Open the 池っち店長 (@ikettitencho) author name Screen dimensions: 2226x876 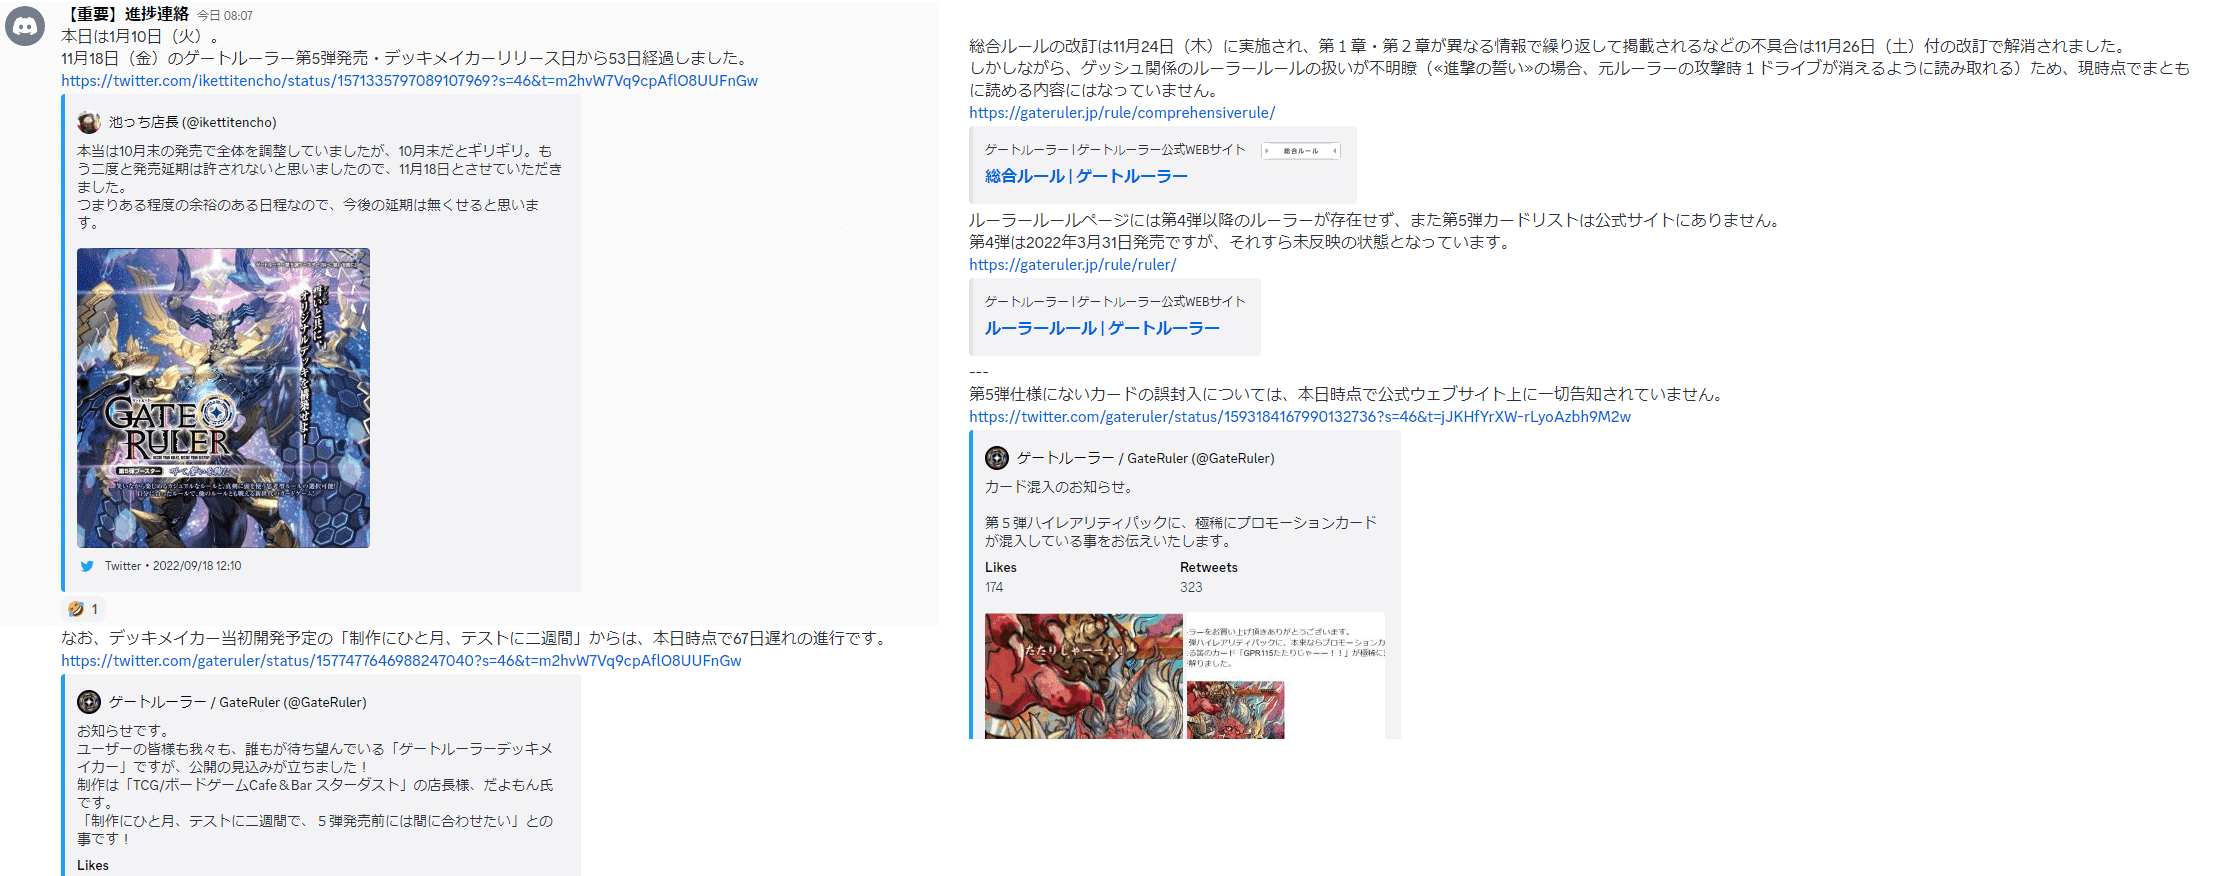point(193,122)
